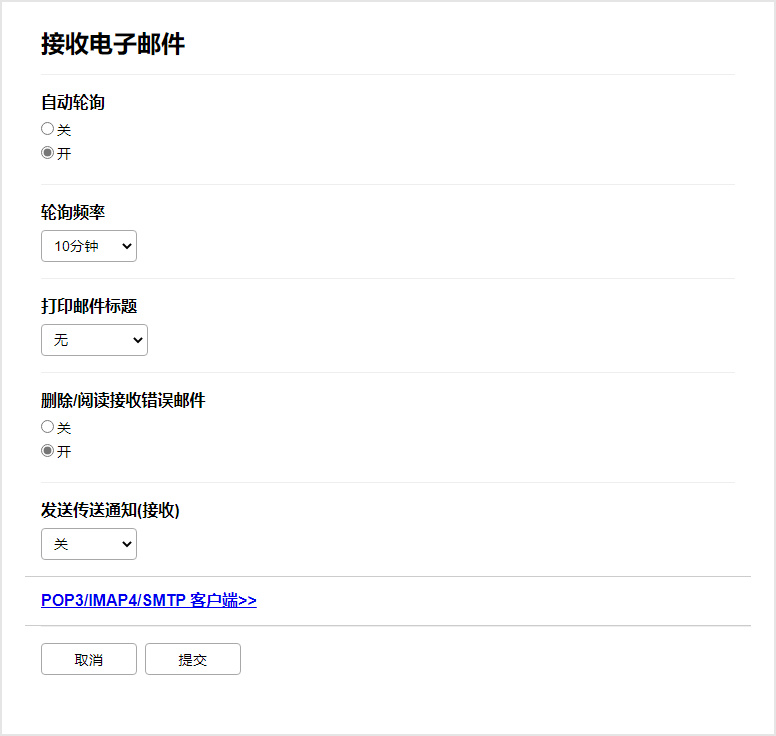The height and width of the screenshot is (736, 776).
Task: Click the 开 label text beside 自动轮询 radio
Action: coord(64,154)
